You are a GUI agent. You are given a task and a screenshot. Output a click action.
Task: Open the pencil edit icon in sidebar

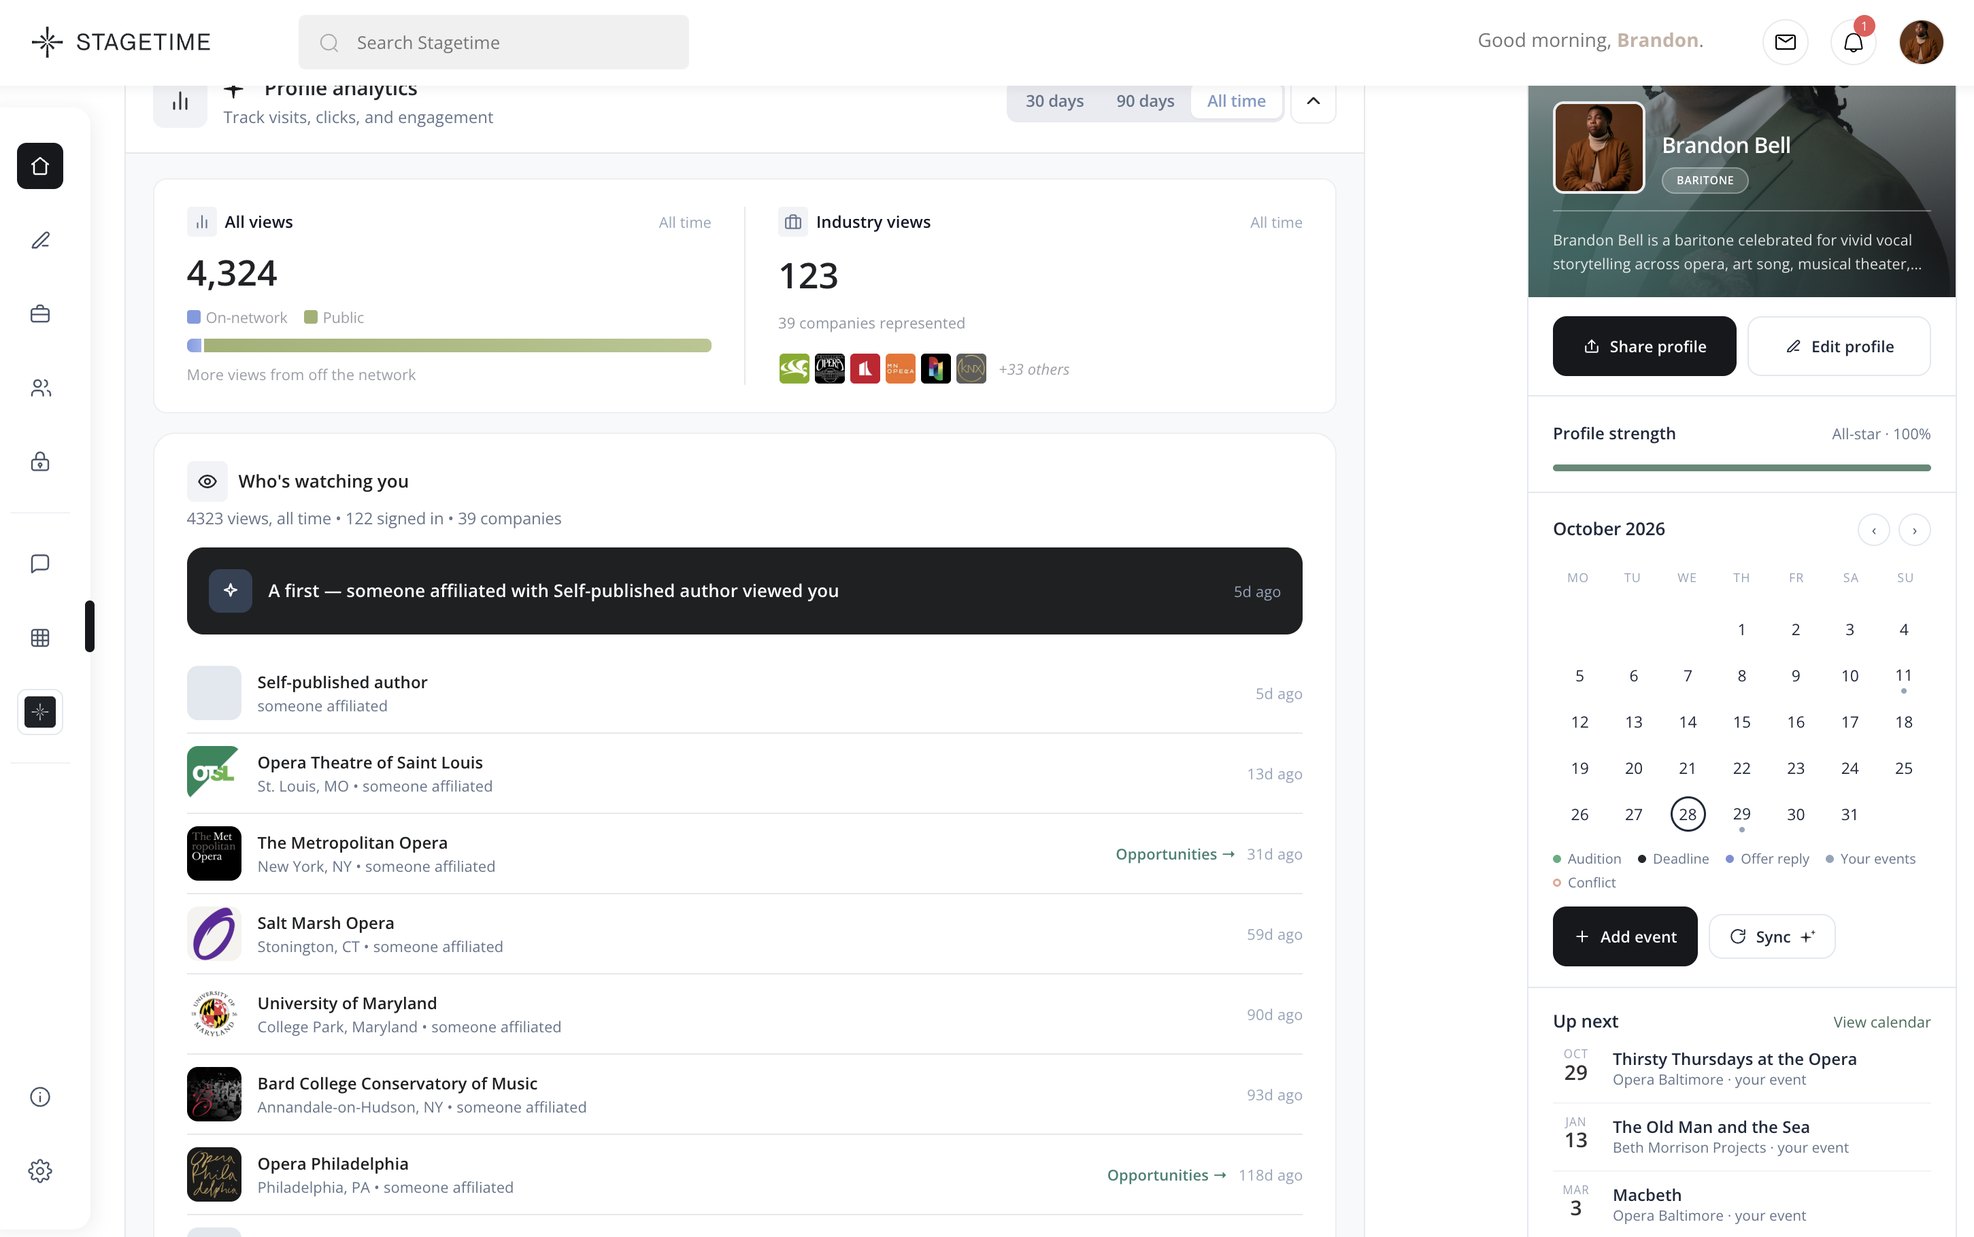40,240
